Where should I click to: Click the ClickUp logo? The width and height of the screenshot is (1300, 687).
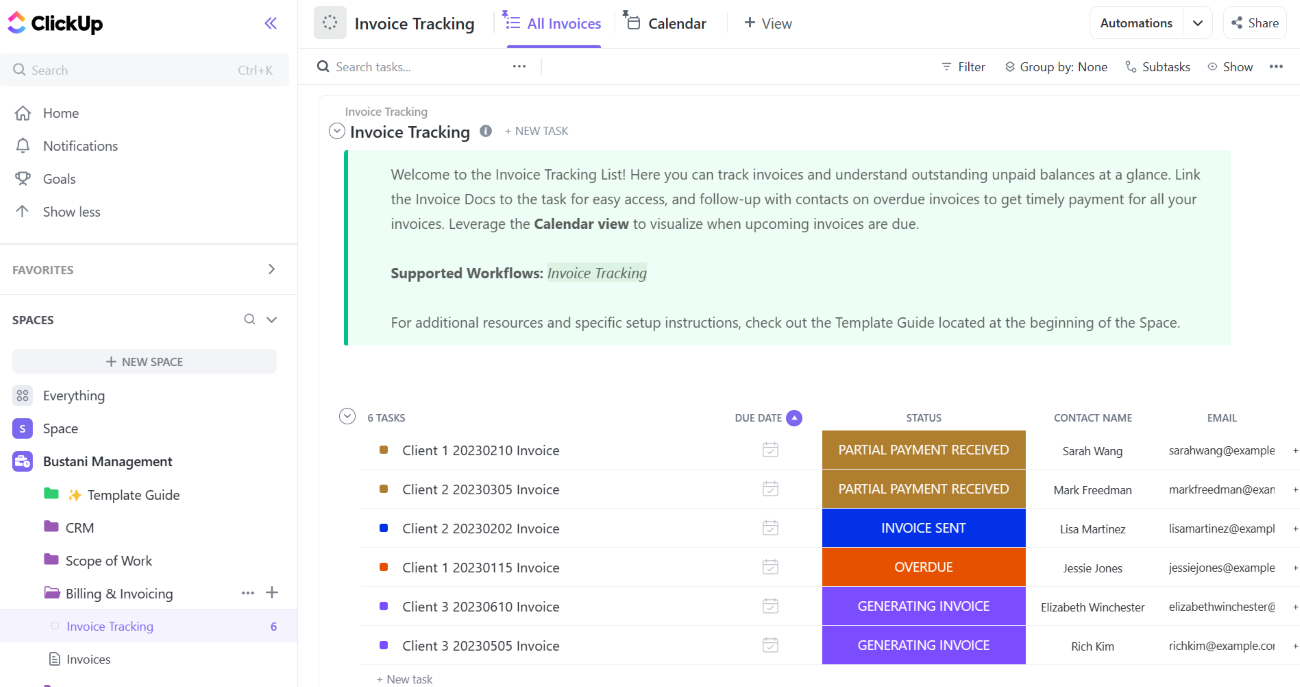pyautogui.click(x=55, y=22)
